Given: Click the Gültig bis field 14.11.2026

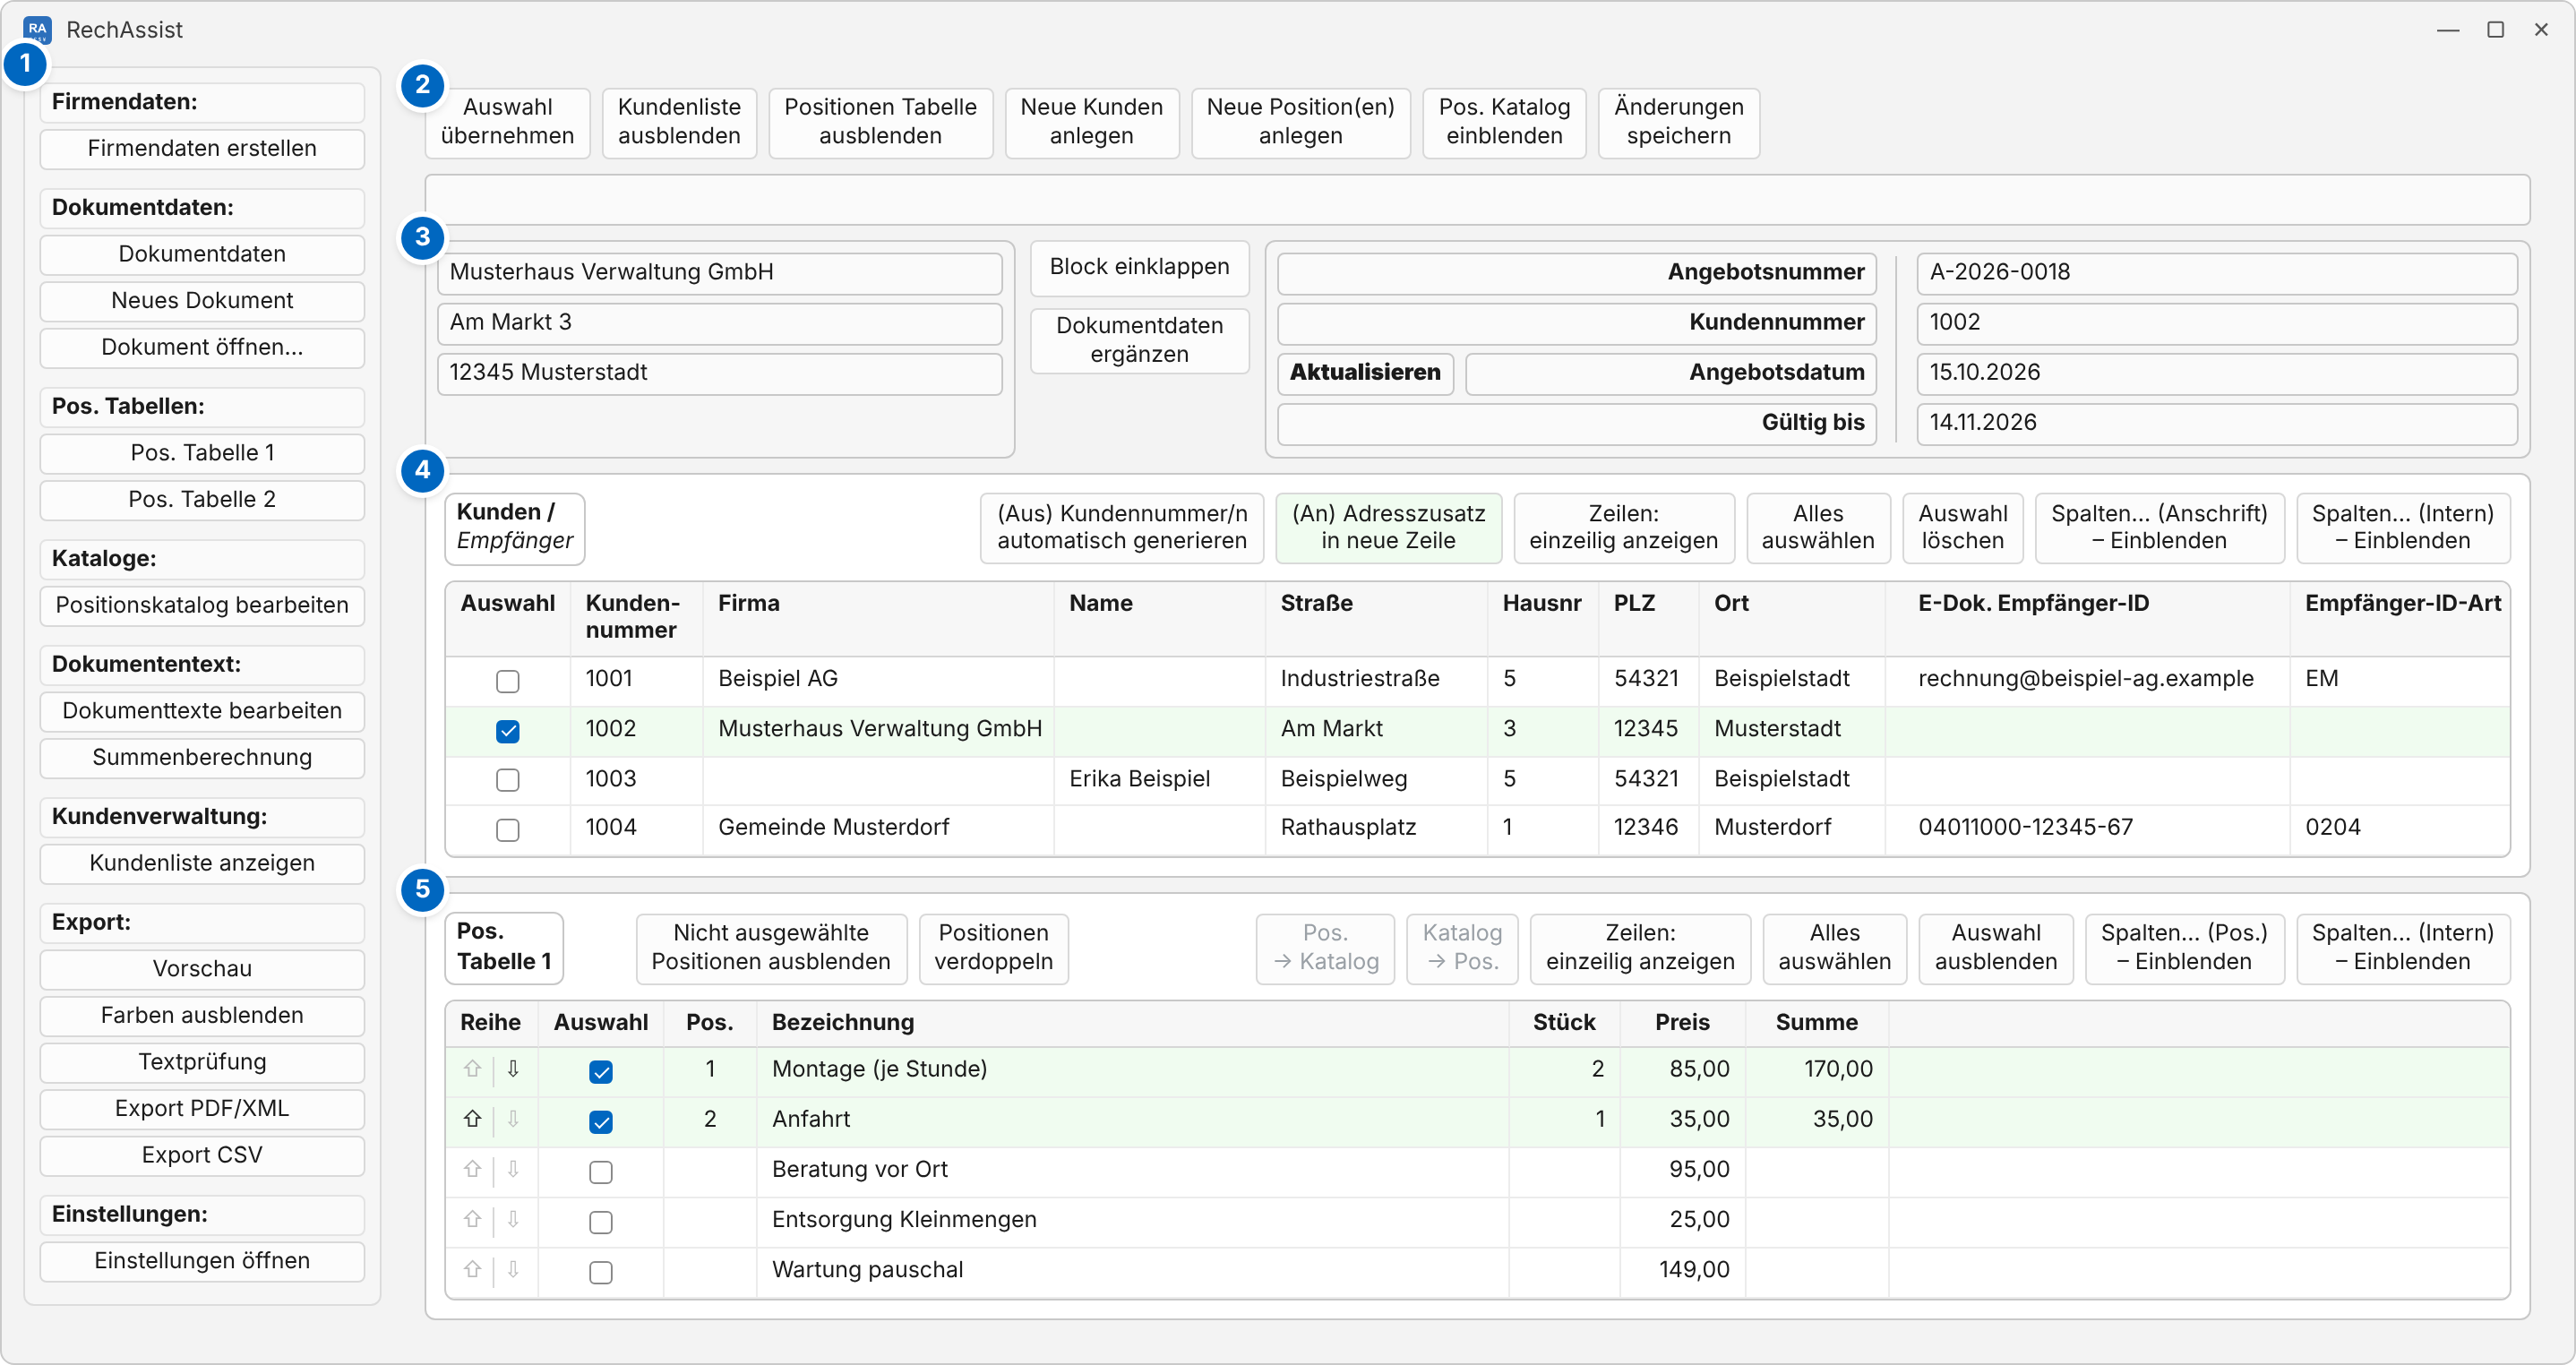Looking at the screenshot, I should [2216, 423].
